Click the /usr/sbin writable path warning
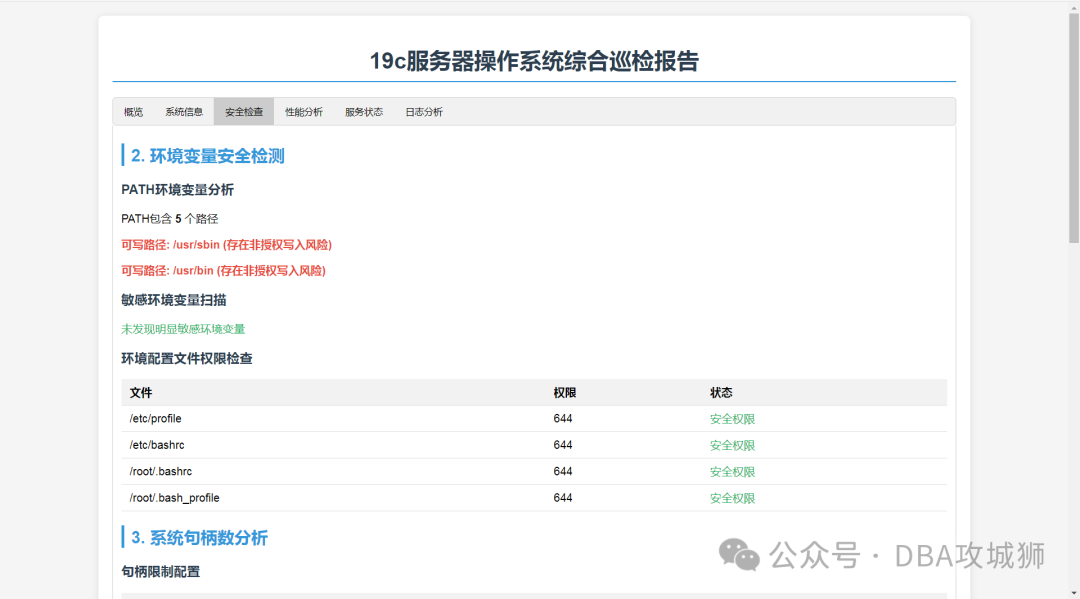The image size is (1080, 599). click(x=227, y=245)
